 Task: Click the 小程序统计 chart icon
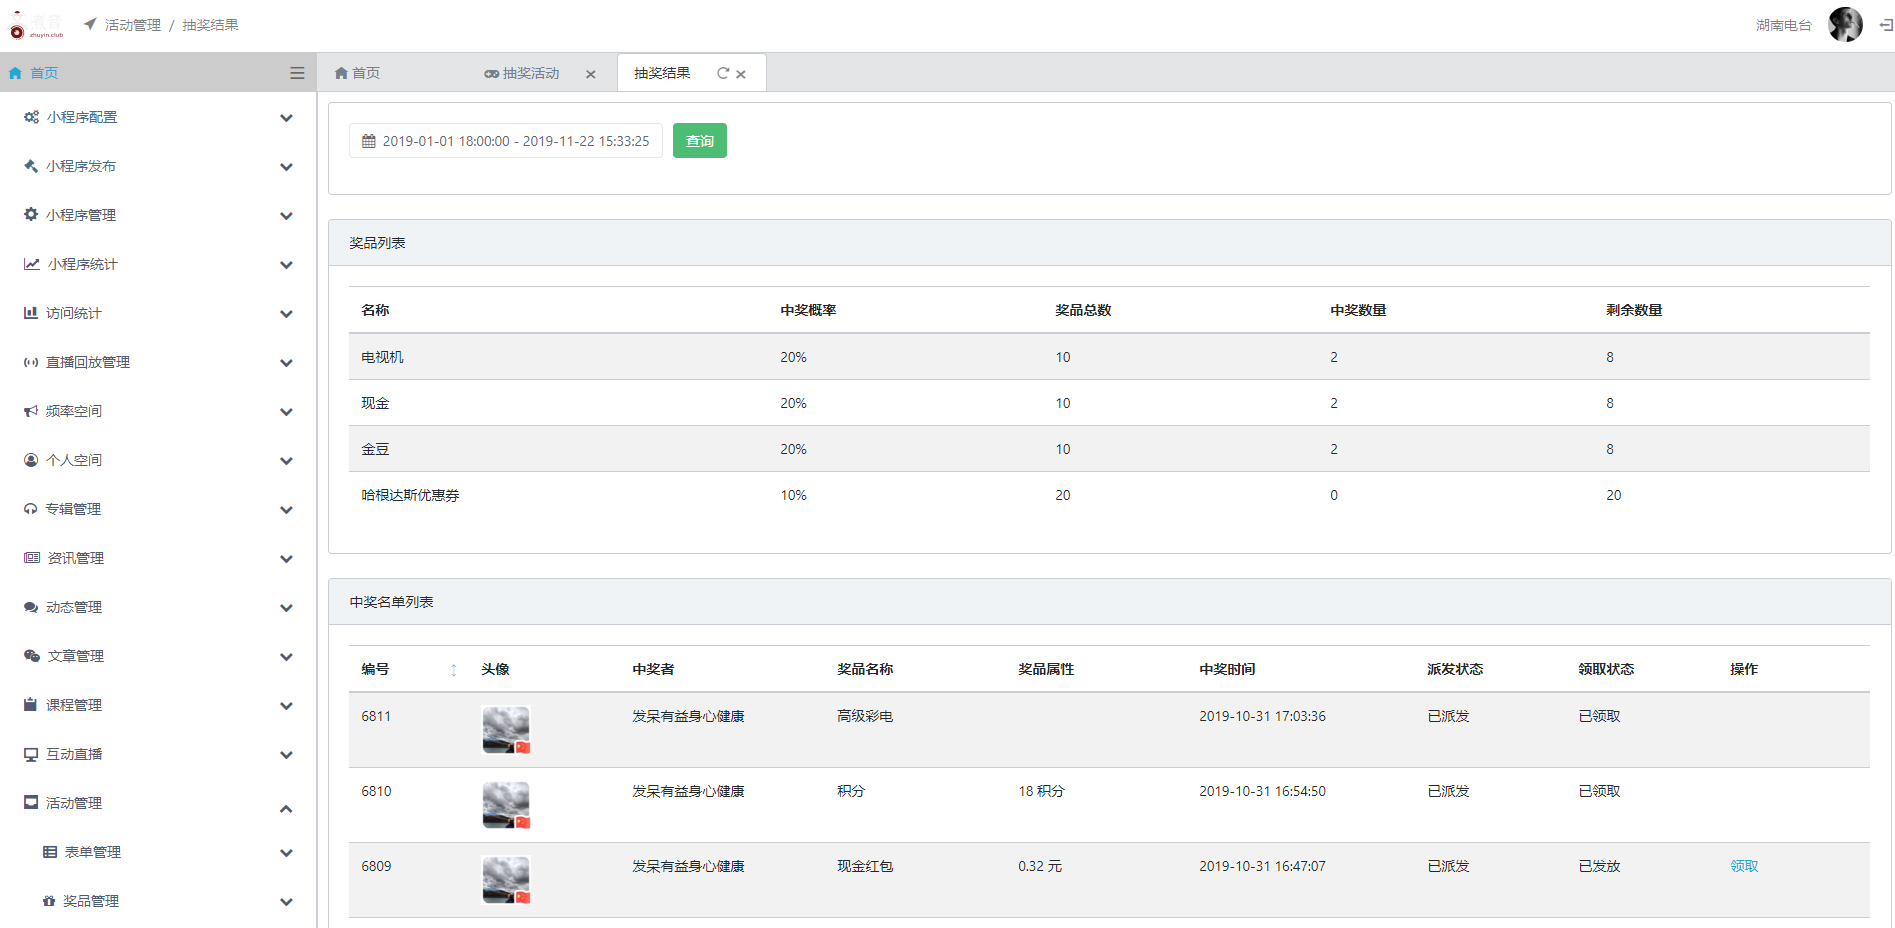pyautogui.click(x=32, y=264)
